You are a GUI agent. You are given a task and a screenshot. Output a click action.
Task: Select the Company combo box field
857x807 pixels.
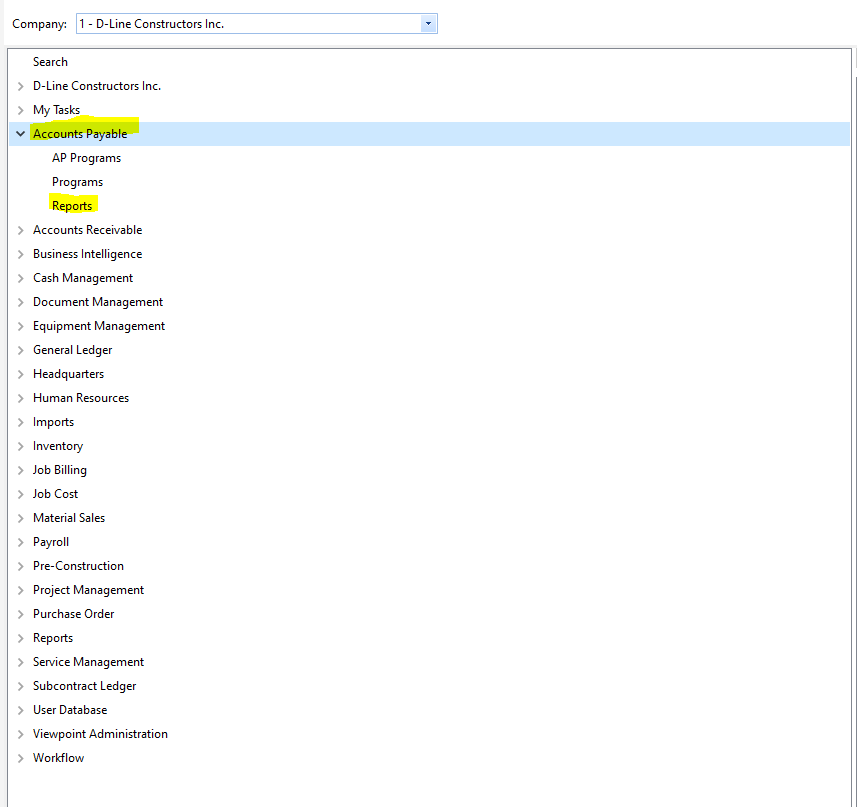(256, 23)
